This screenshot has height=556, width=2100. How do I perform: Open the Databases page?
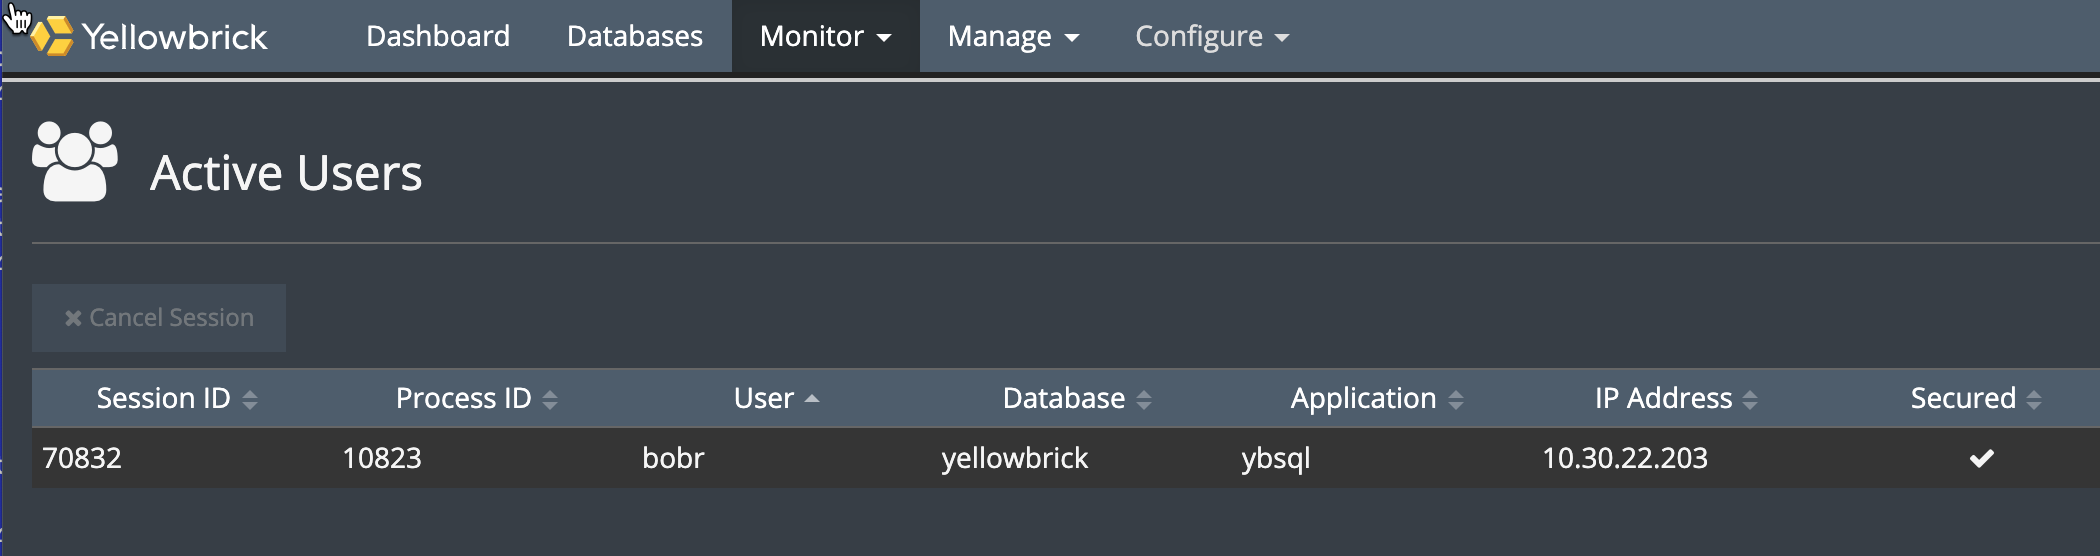pos(635,37)
